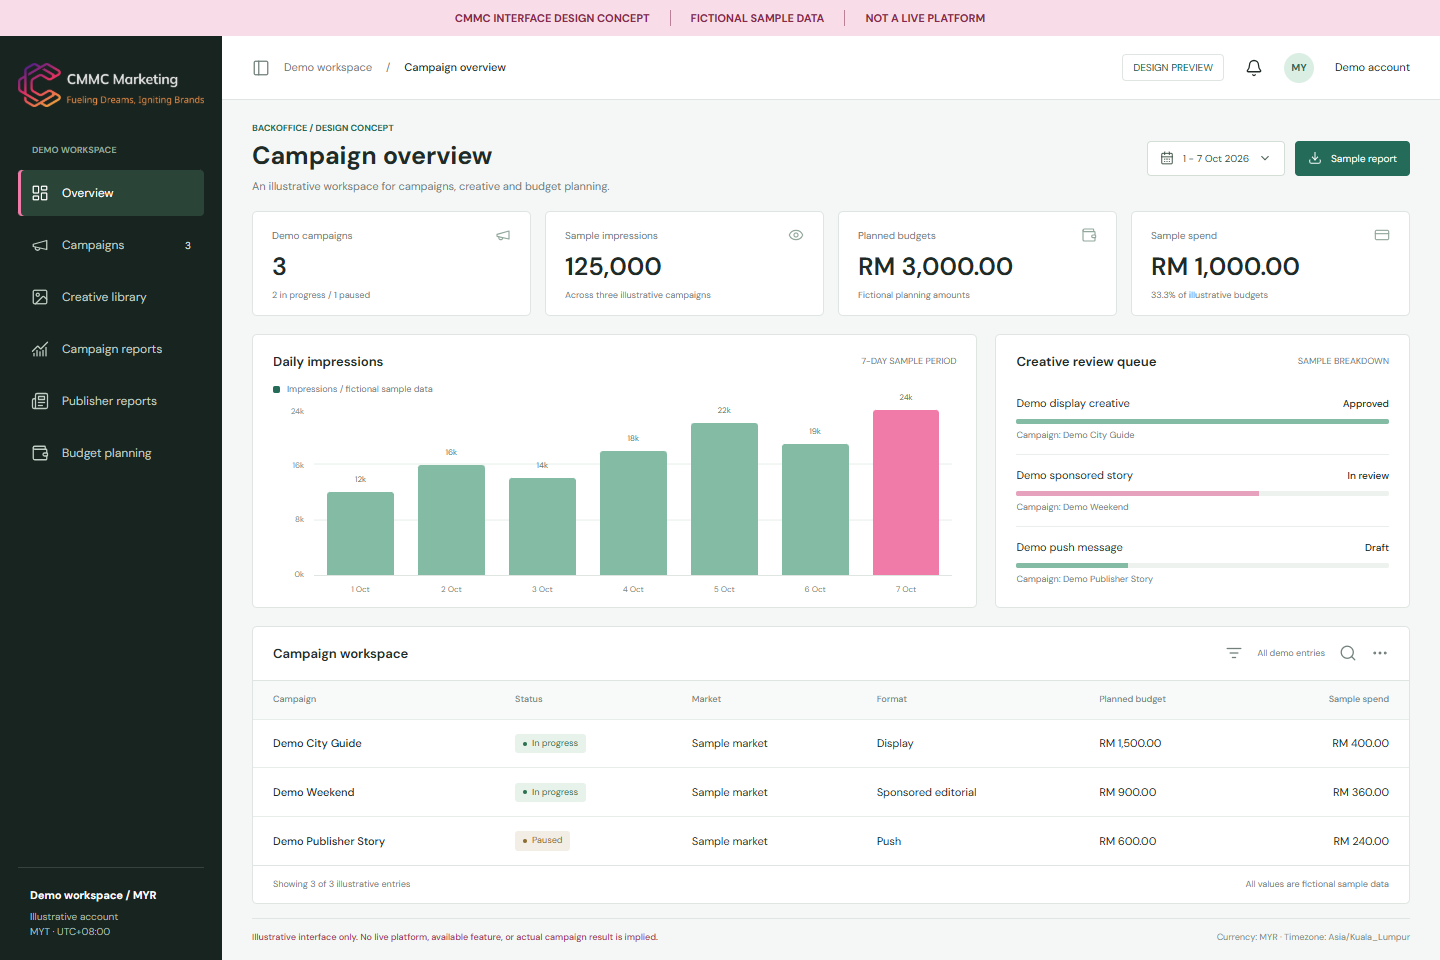This screenshot has height=960, width=1440.
Task: Open the notifications bell
Action: click(x=1254, y=68)
